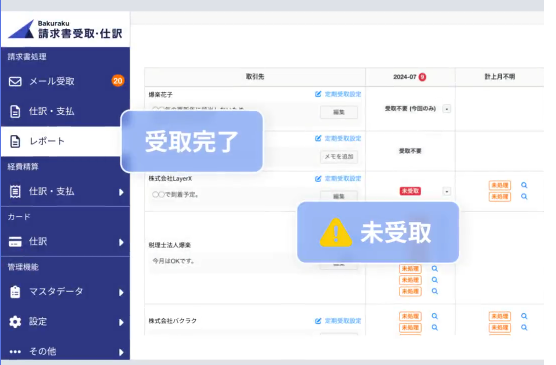Screen dimensions: 556x365
Task: Click the 株式会社バクラク vendor name
Action: pos(173,321)
